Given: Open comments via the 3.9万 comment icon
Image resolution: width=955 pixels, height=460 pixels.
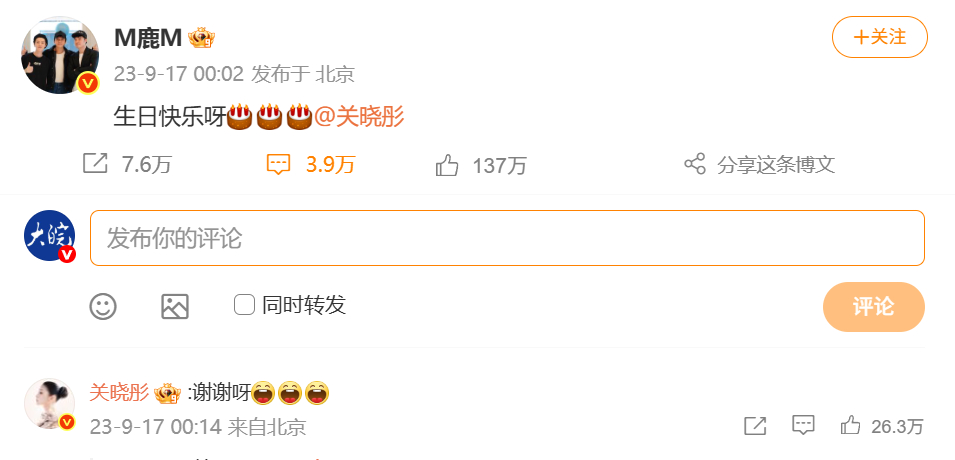Looking at the screenshot, I should (278, 165).
